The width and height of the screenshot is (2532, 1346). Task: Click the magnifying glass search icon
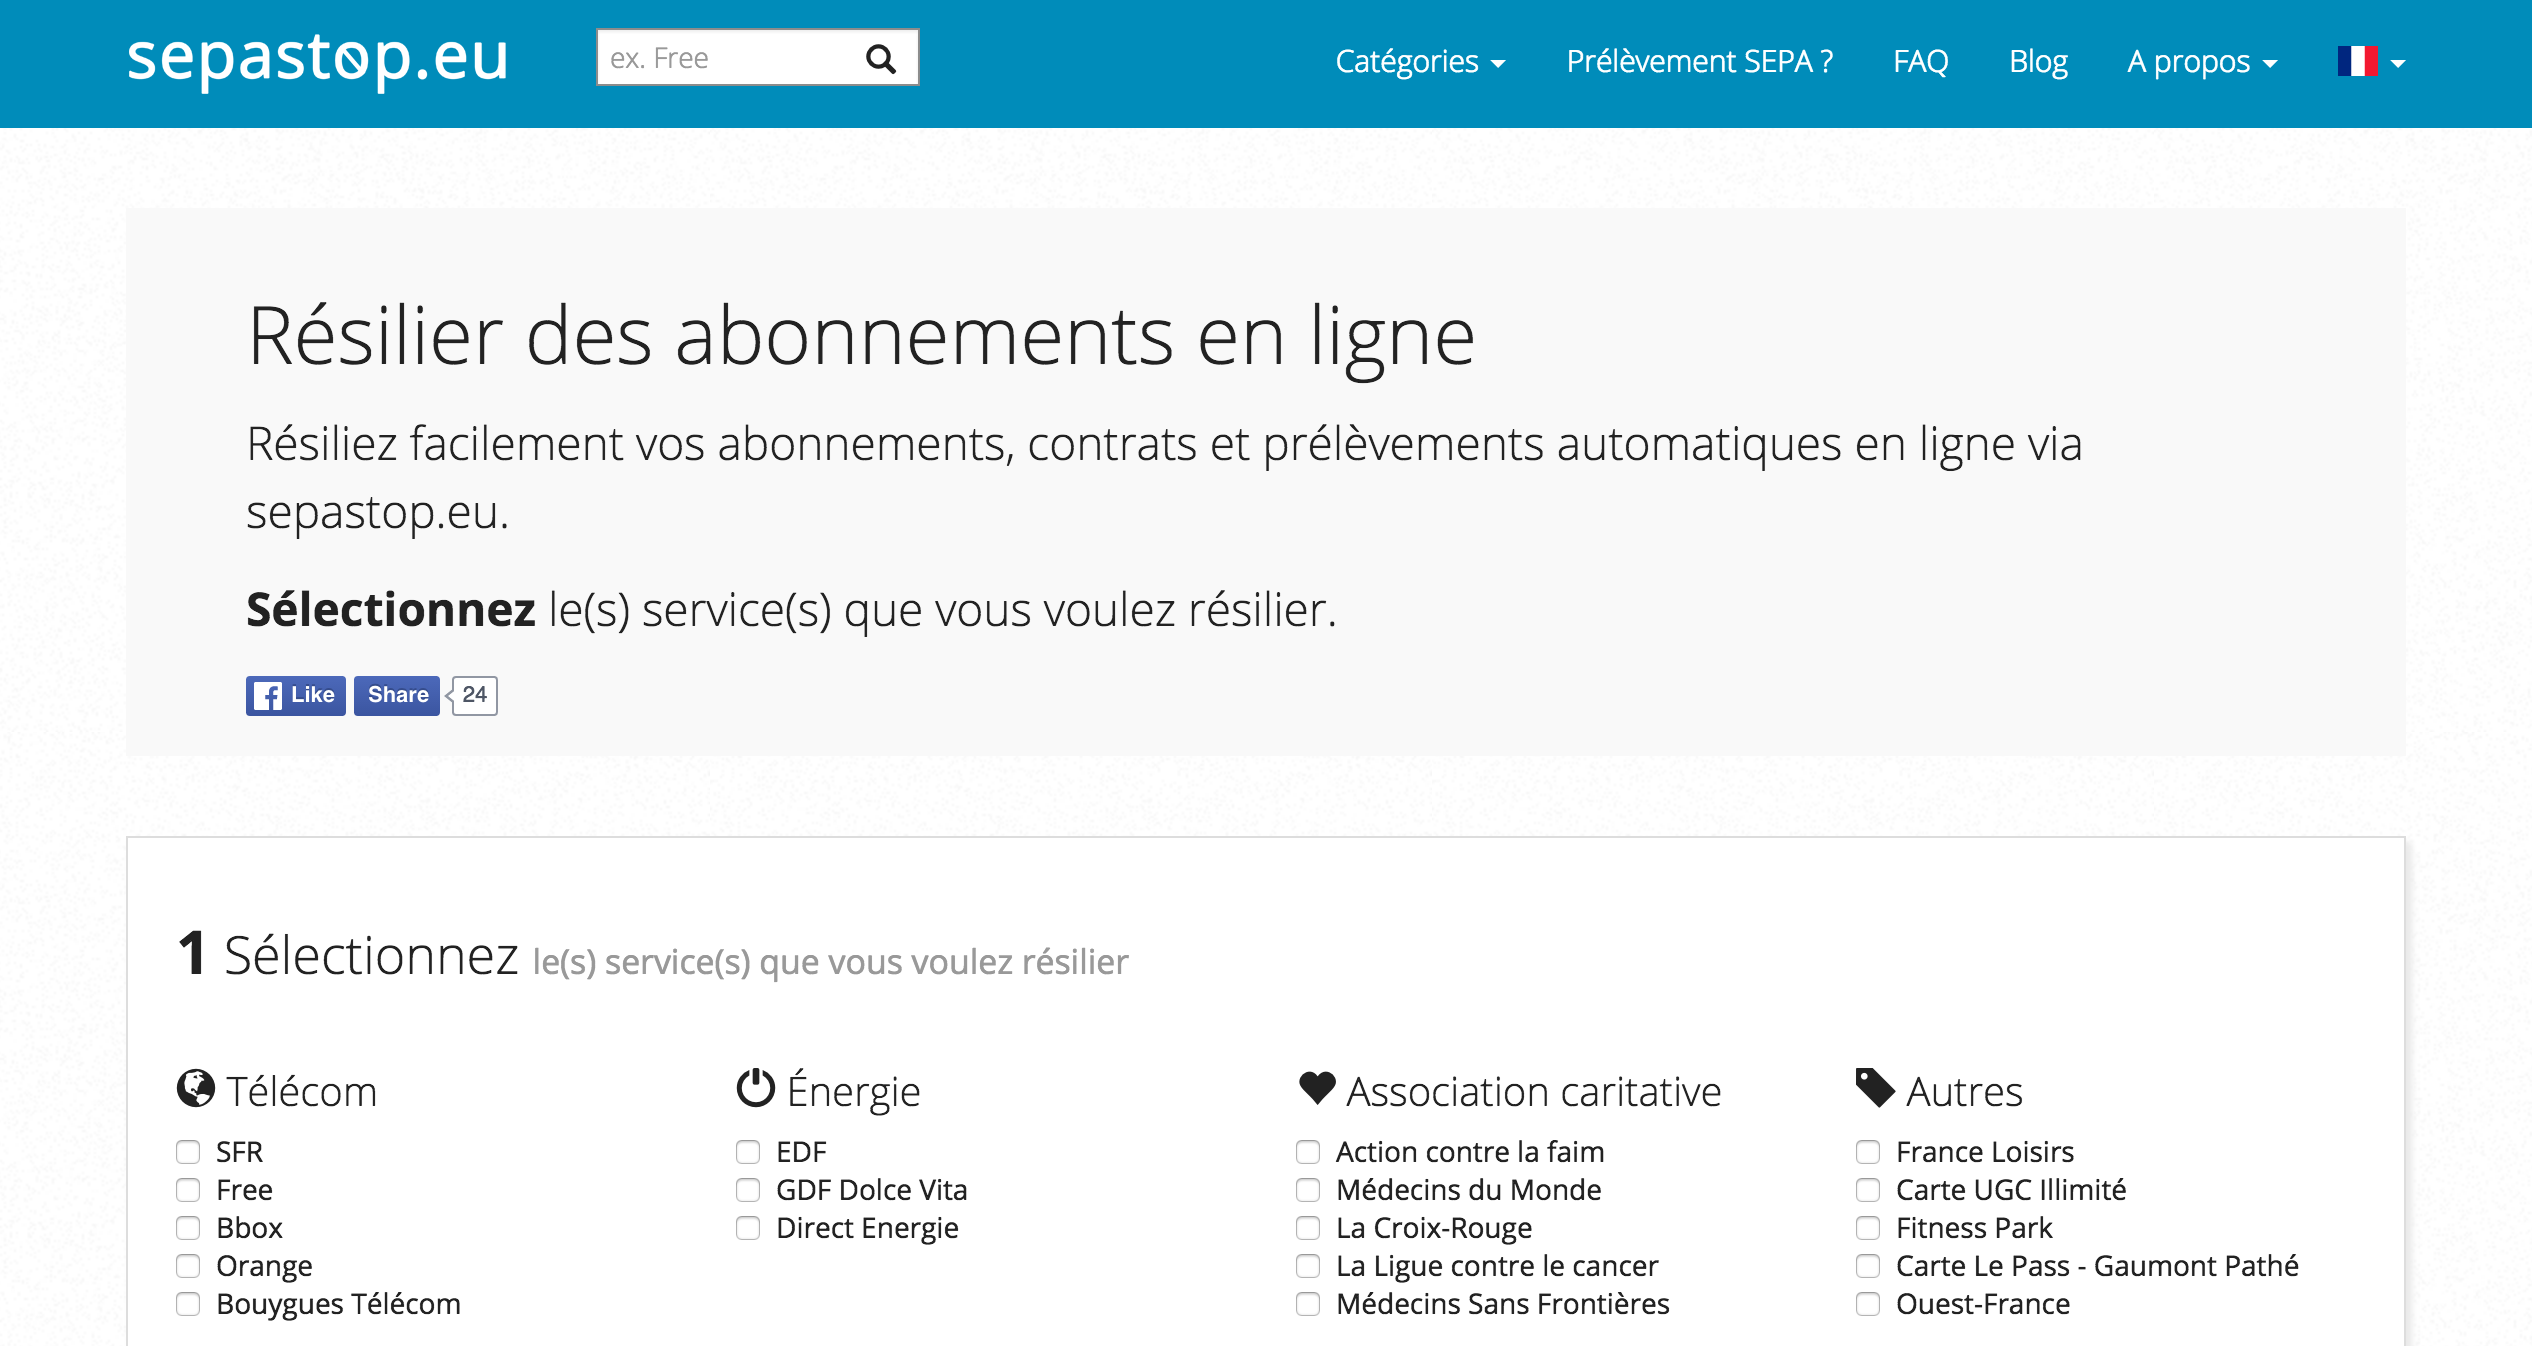880,59
